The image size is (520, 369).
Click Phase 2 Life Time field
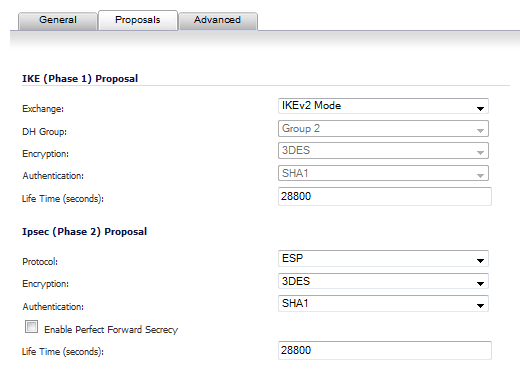[385, 350]
